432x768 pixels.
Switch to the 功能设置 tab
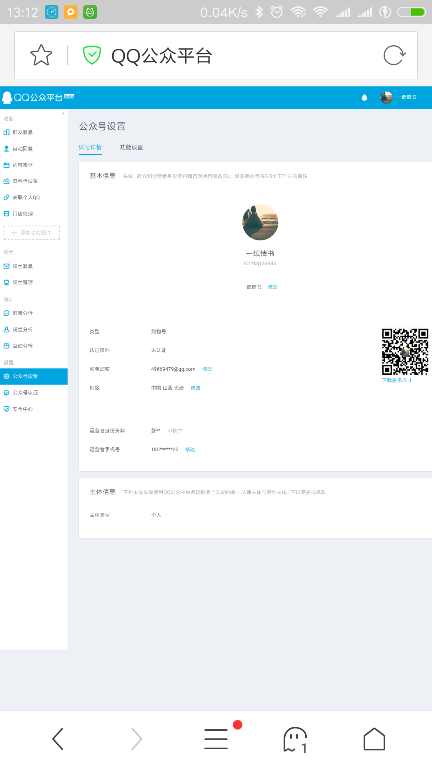point(131,147)
